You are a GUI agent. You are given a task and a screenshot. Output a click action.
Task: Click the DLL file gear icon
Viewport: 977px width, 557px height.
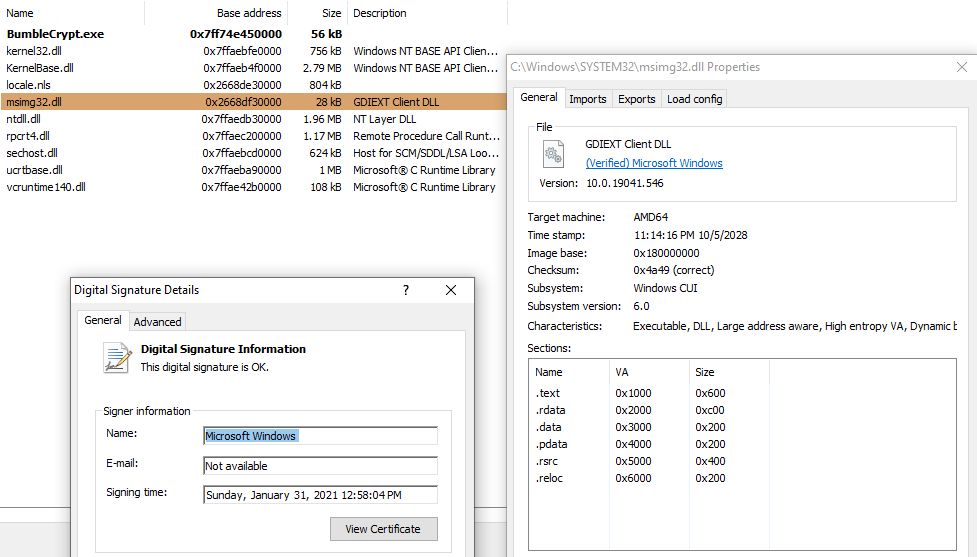553,153
